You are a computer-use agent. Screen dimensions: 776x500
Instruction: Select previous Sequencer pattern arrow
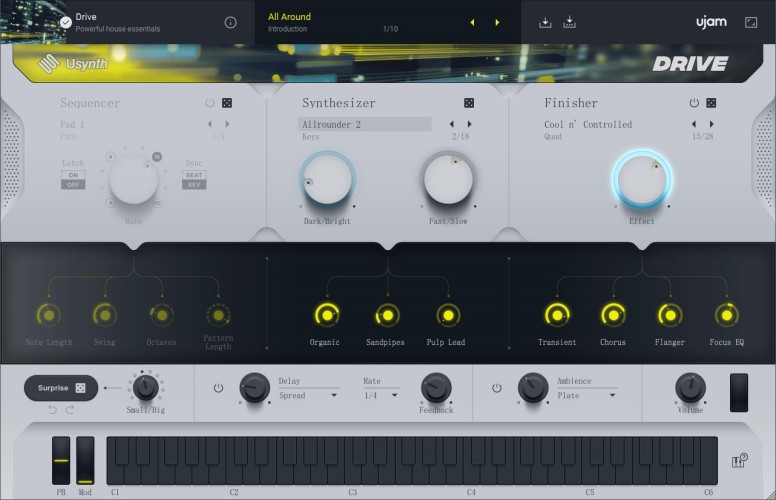coord(210,124)
